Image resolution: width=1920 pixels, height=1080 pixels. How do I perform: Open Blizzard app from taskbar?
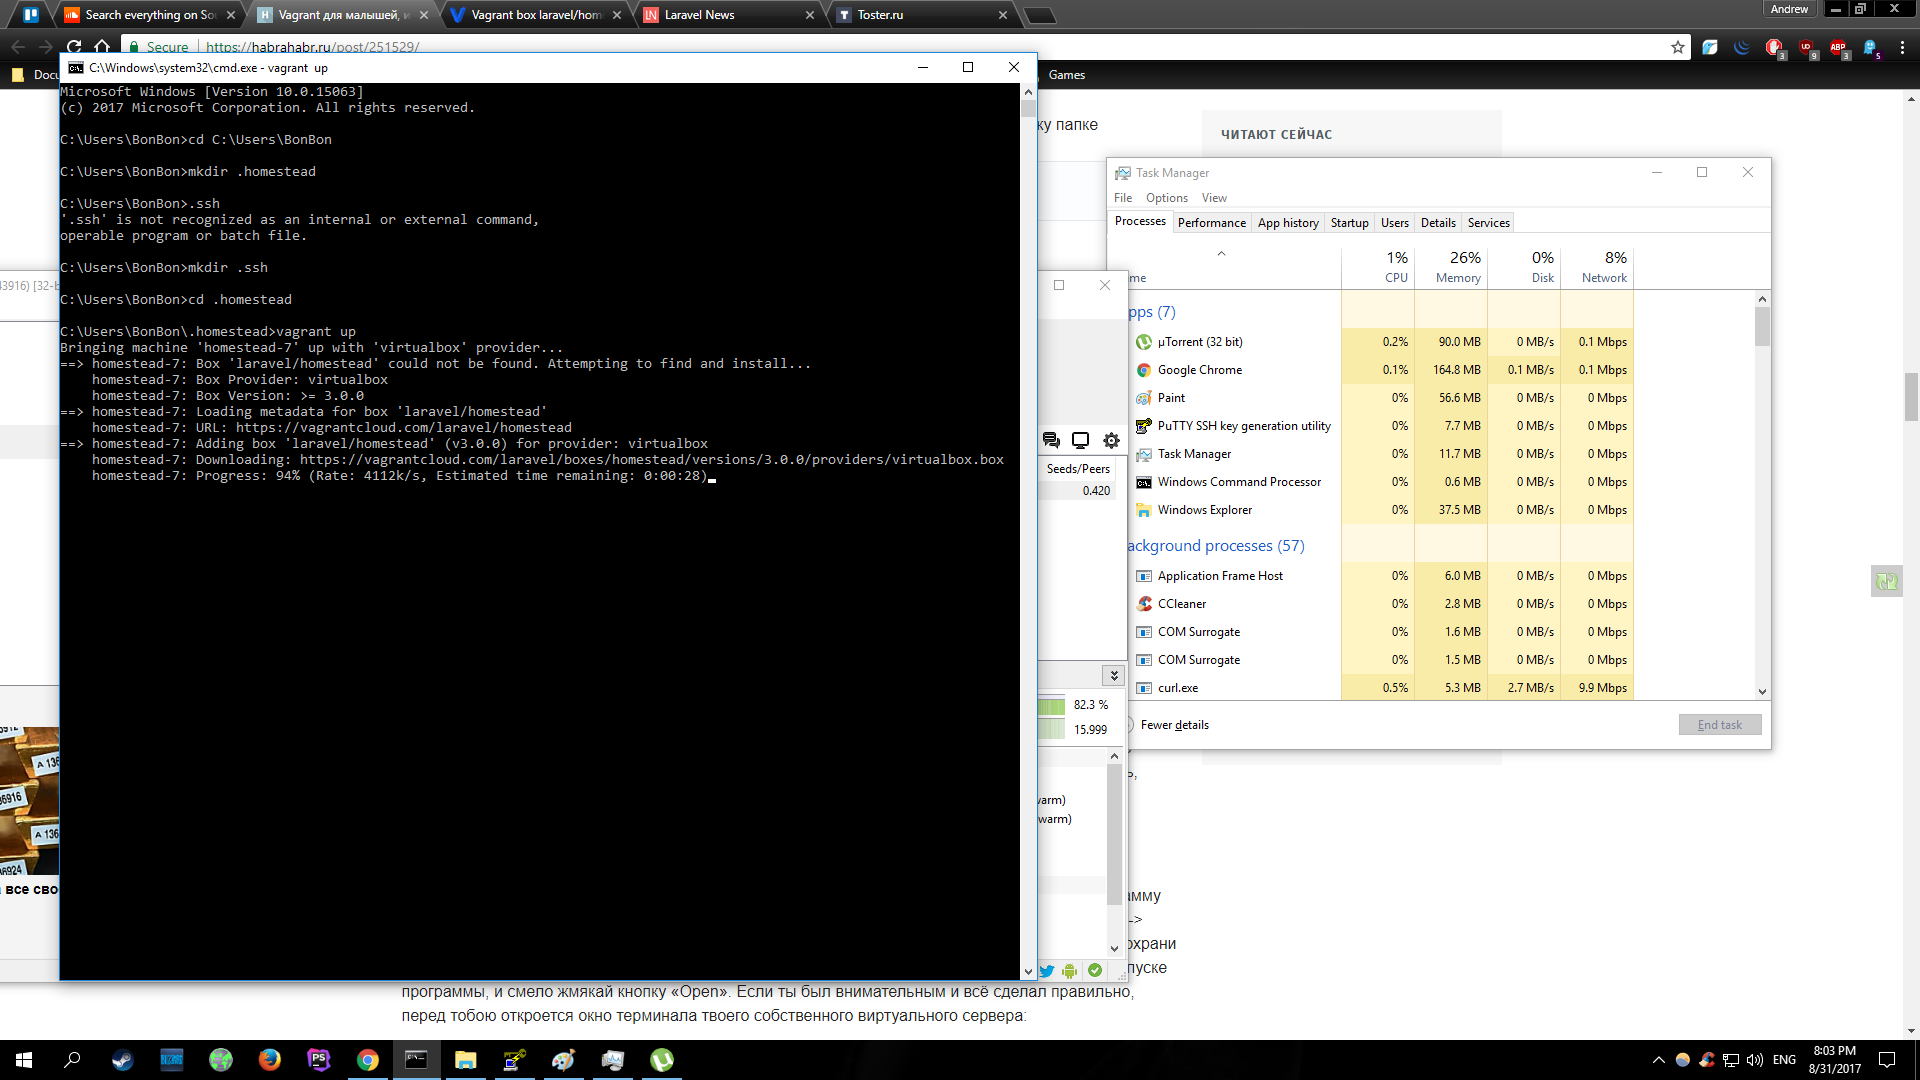[x=171, y=1060]
